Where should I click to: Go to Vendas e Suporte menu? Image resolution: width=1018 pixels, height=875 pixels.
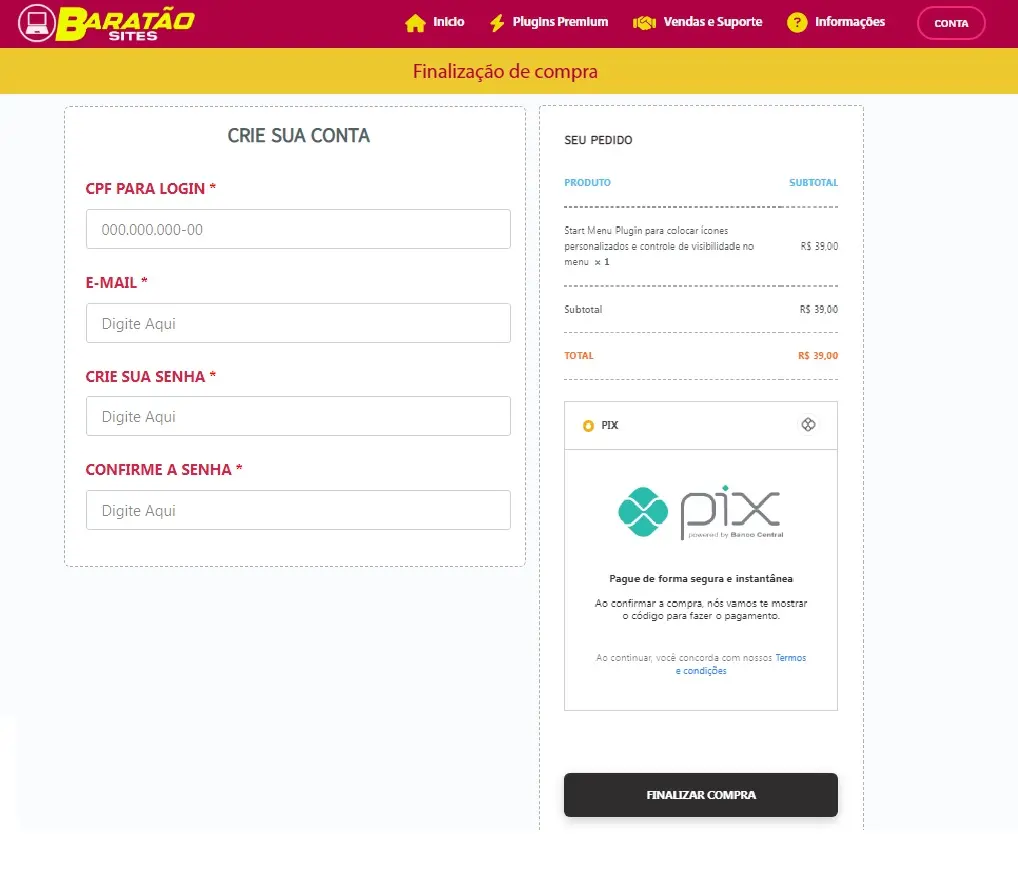[x=712, y=22]
